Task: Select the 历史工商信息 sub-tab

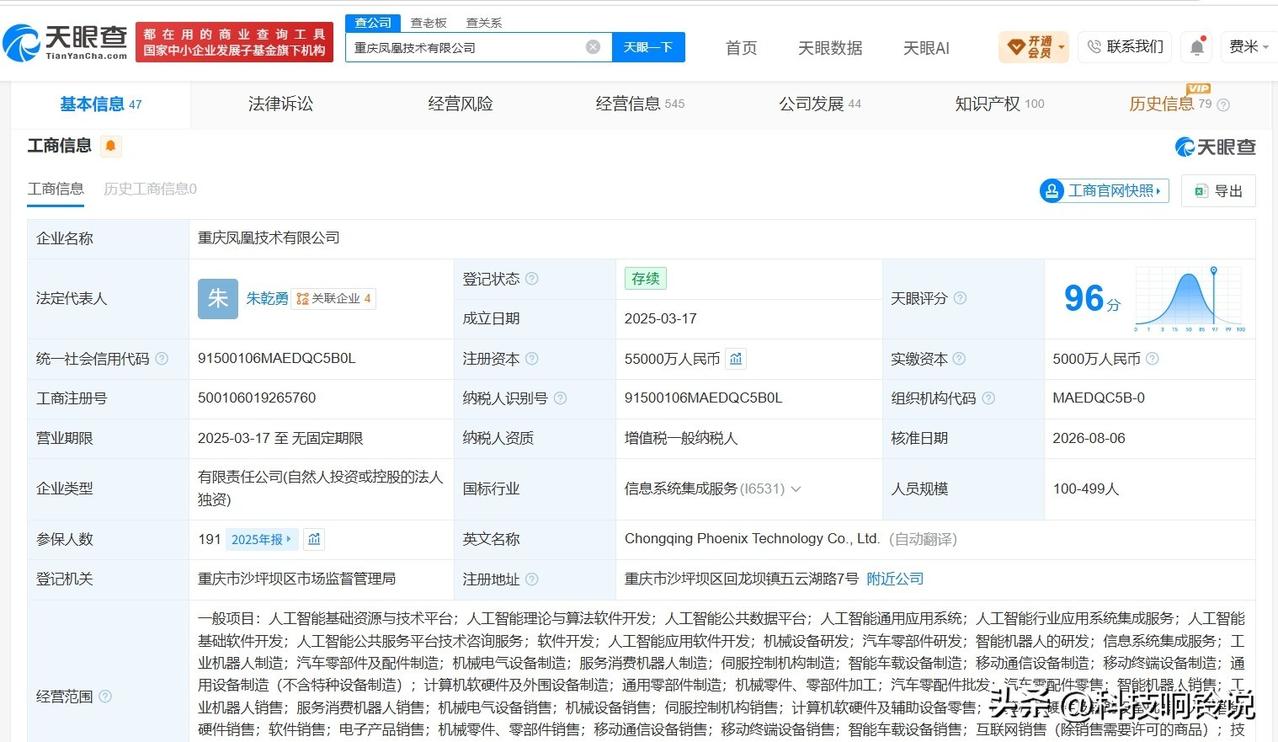Action: click(150, 189)
